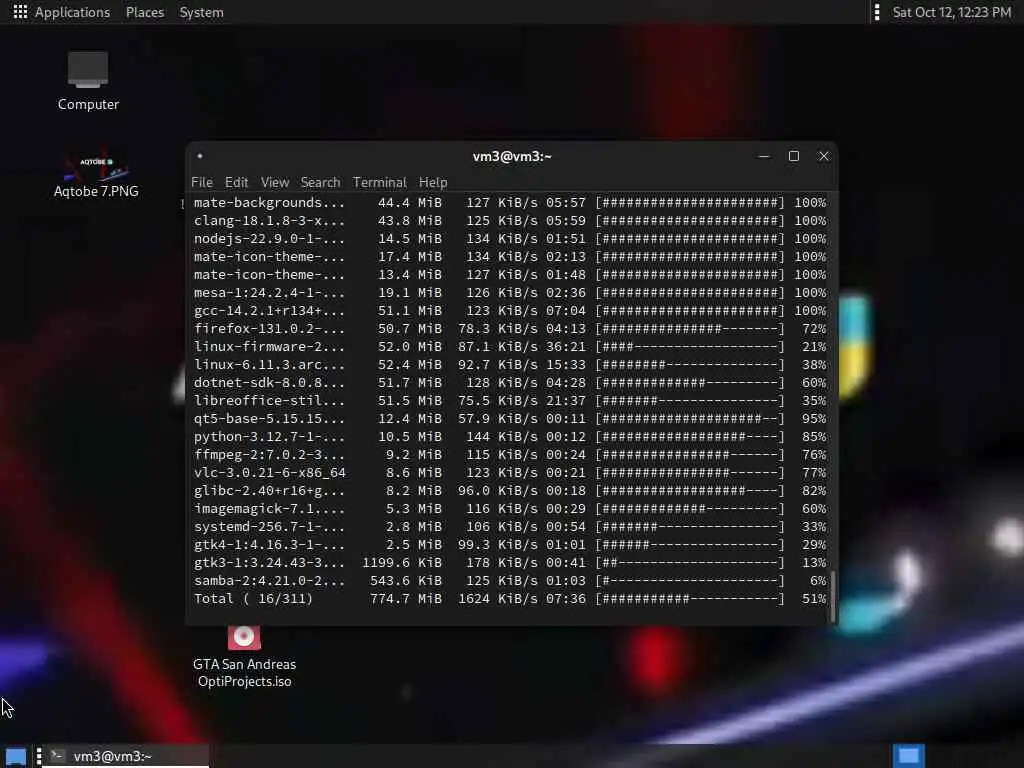Open the Places menu

pos(145,12)
